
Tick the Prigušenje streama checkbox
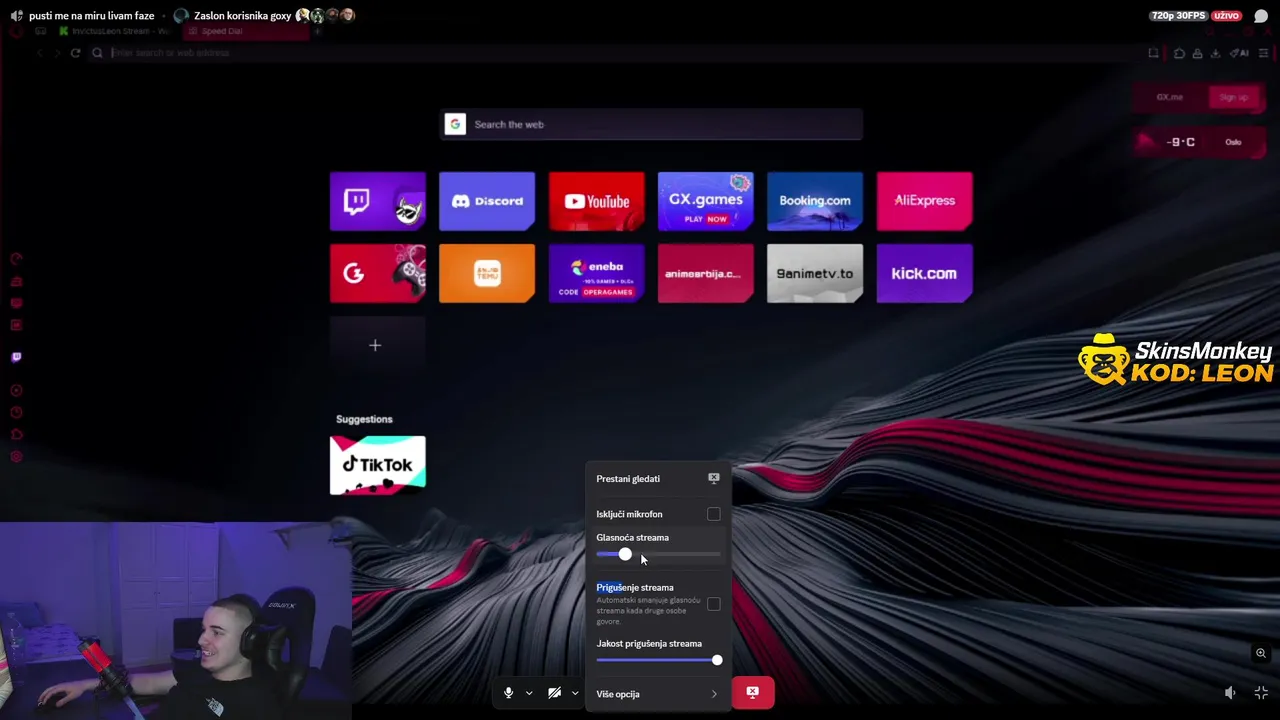[x=714, y=604]
